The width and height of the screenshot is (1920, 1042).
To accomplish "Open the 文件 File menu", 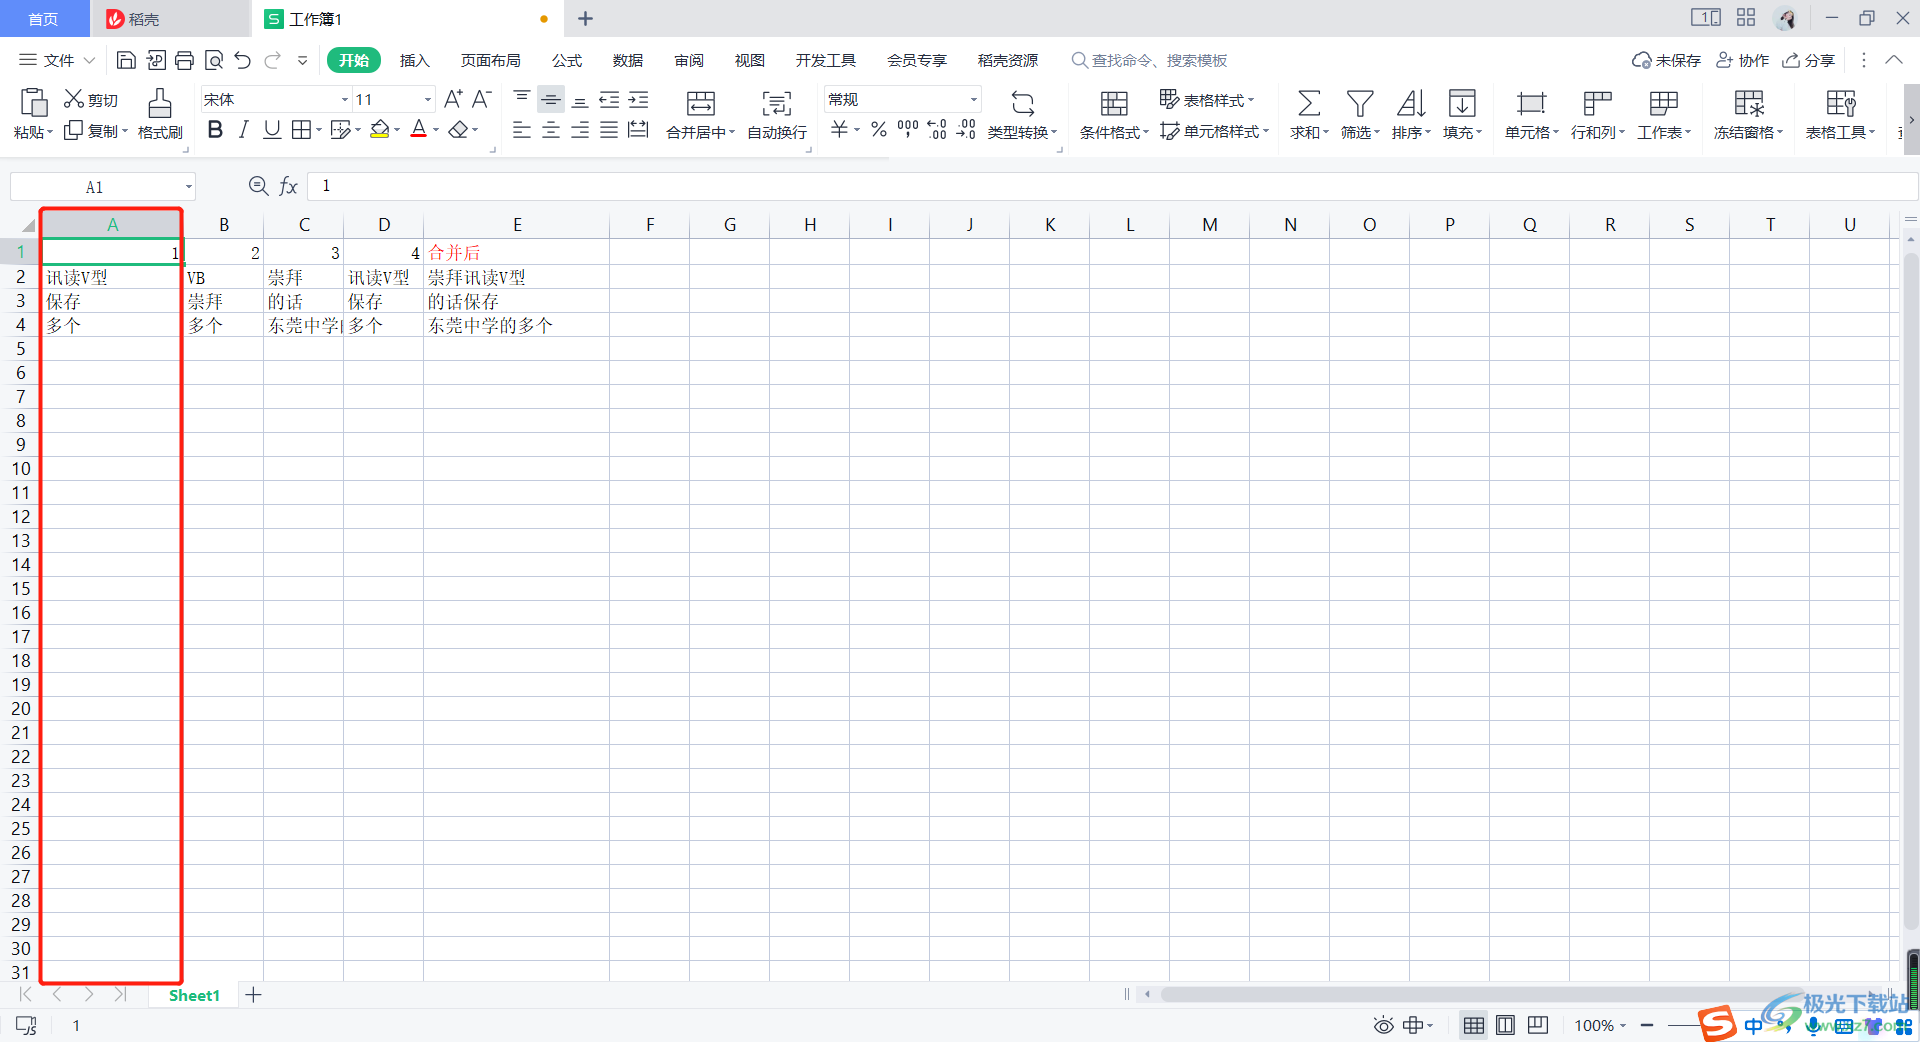I will [58, 60].
